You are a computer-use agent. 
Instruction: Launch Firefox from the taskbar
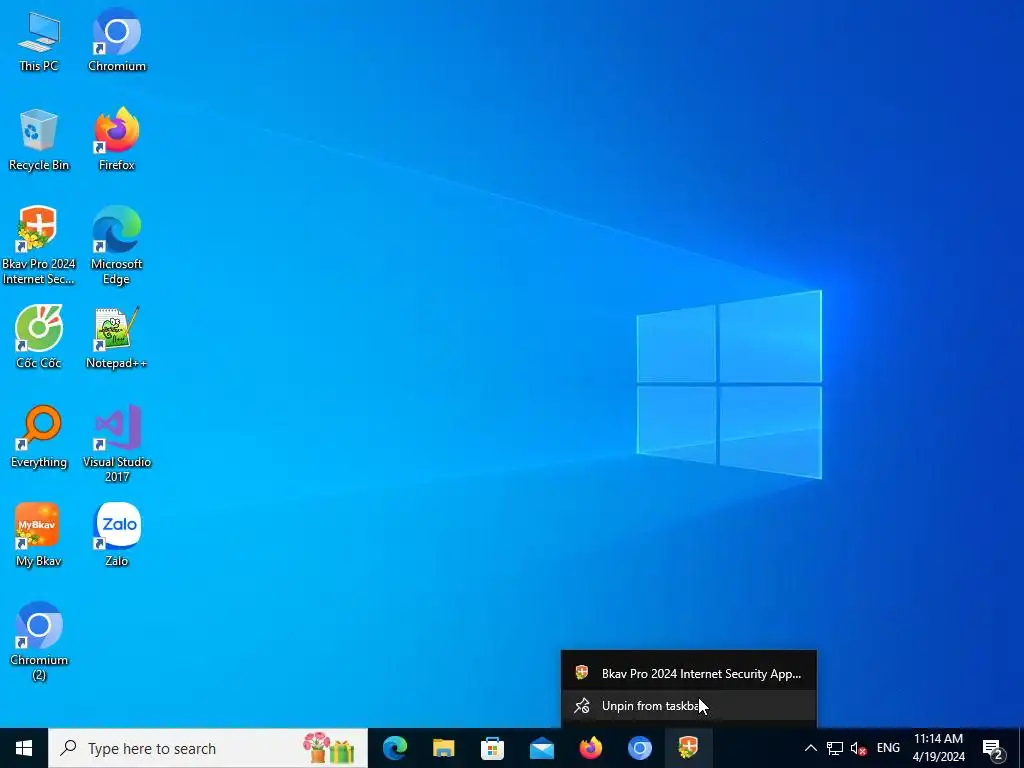coord(590,748)
